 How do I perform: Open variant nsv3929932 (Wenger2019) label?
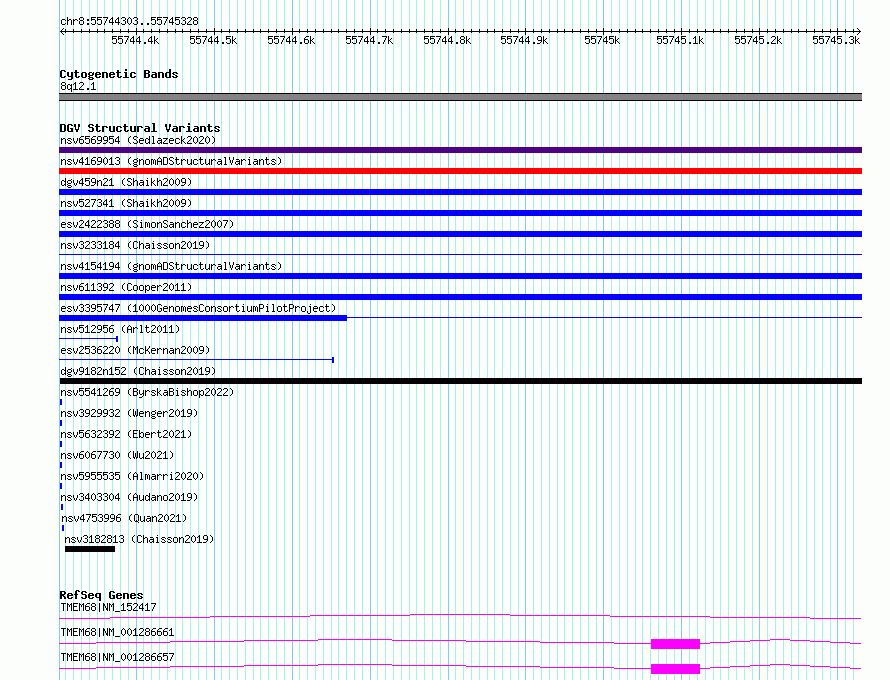[129, 413]
